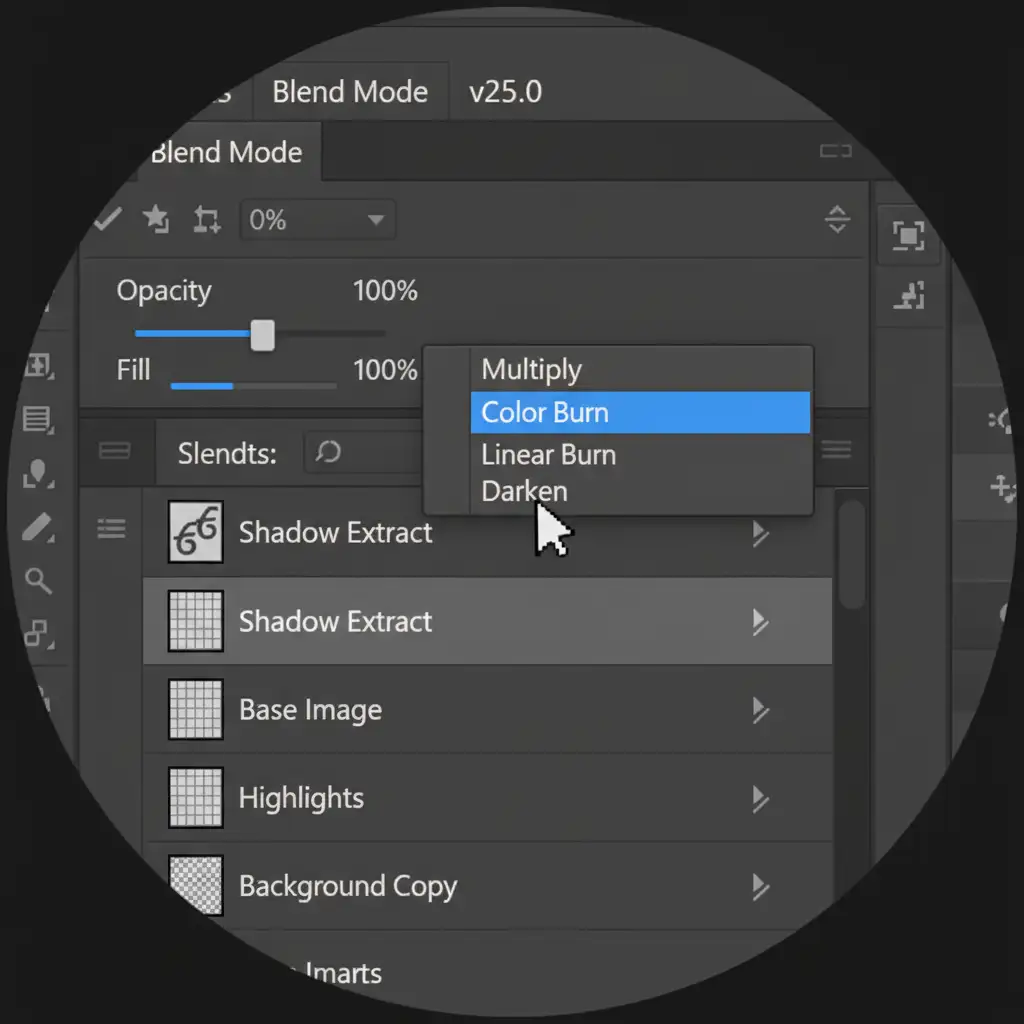
Task: Click the frame selection icon in the right strip
Action: (x=908, y=236)
